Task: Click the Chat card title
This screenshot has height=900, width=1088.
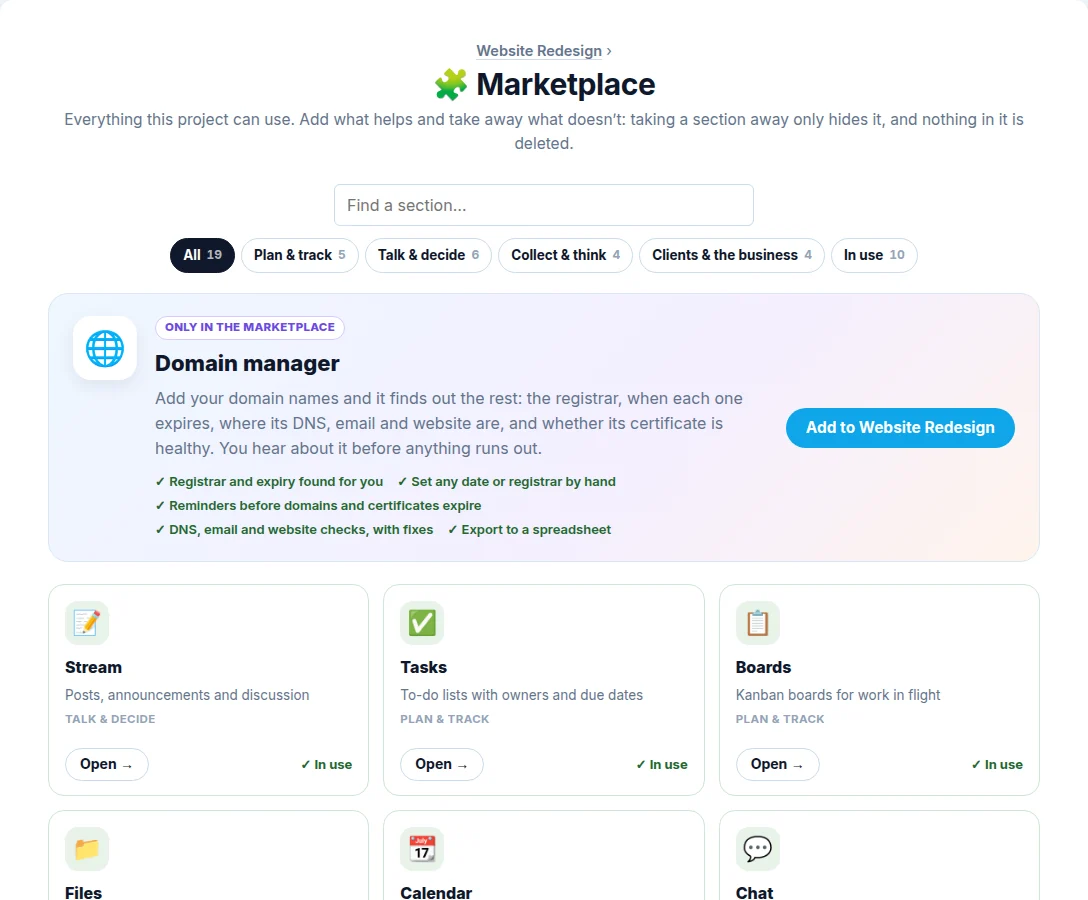Action: click(x=754, y=892)
